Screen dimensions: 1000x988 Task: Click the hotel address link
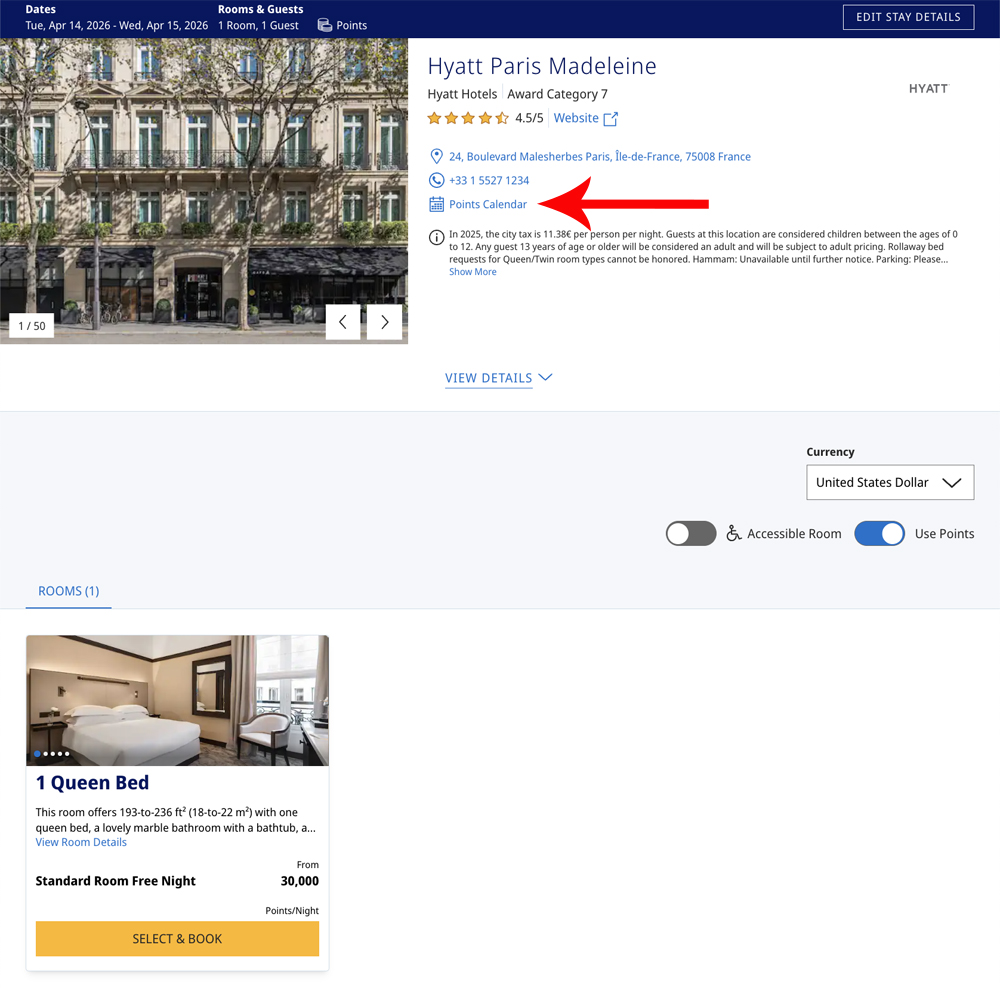[x=599, y=156]
